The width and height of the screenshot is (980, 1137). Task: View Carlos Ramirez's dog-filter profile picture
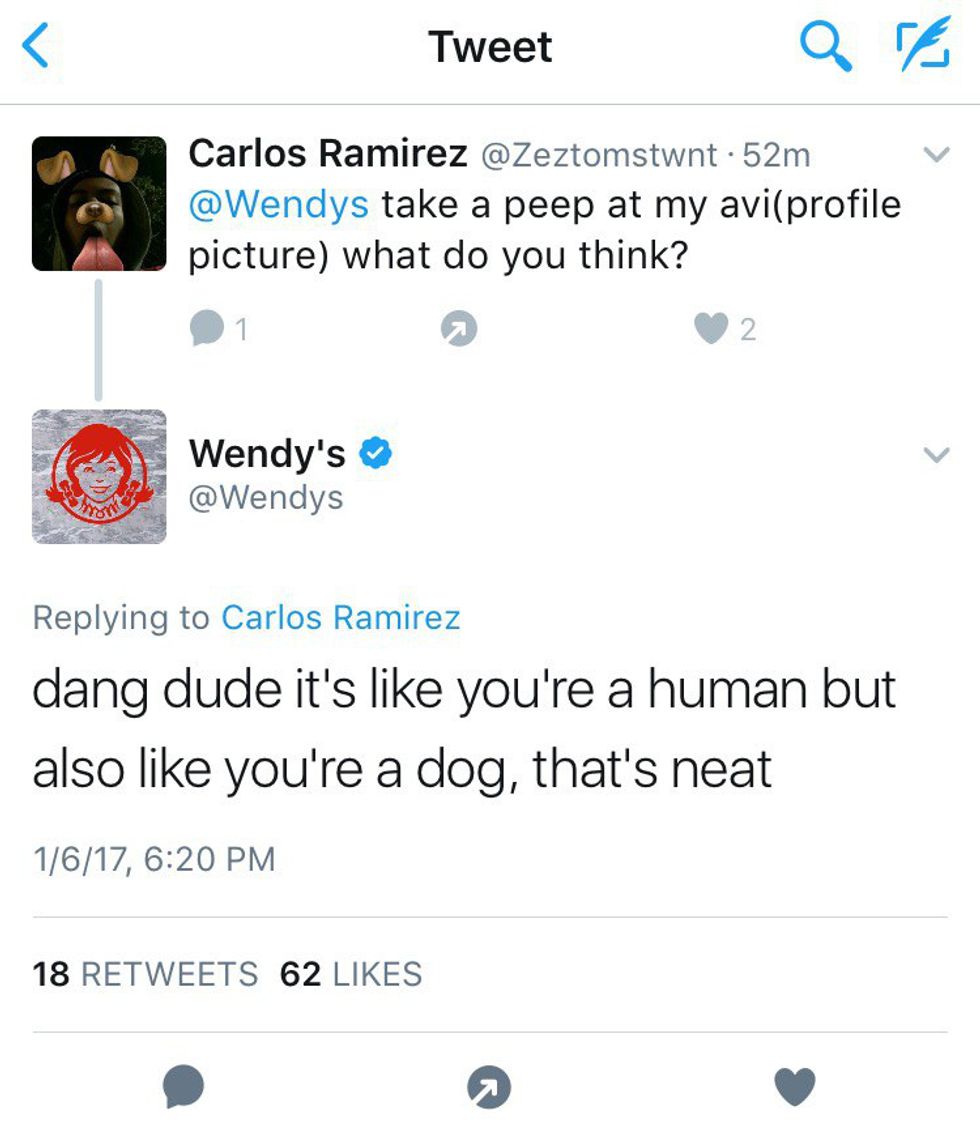tap(99, 204)
